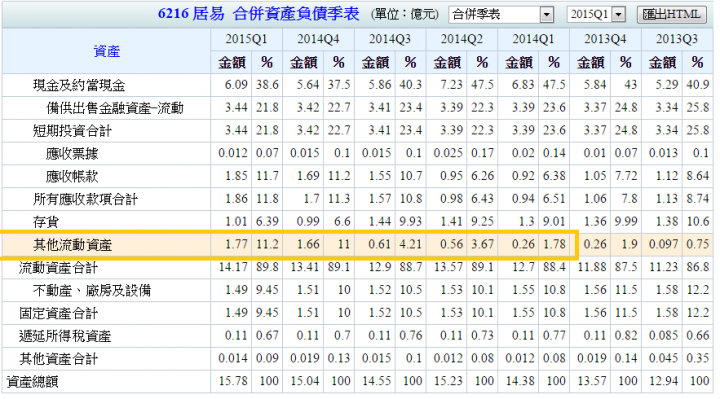
Task: Click 2014Q2 cash amount 7.23
Action: coord(451,85)
